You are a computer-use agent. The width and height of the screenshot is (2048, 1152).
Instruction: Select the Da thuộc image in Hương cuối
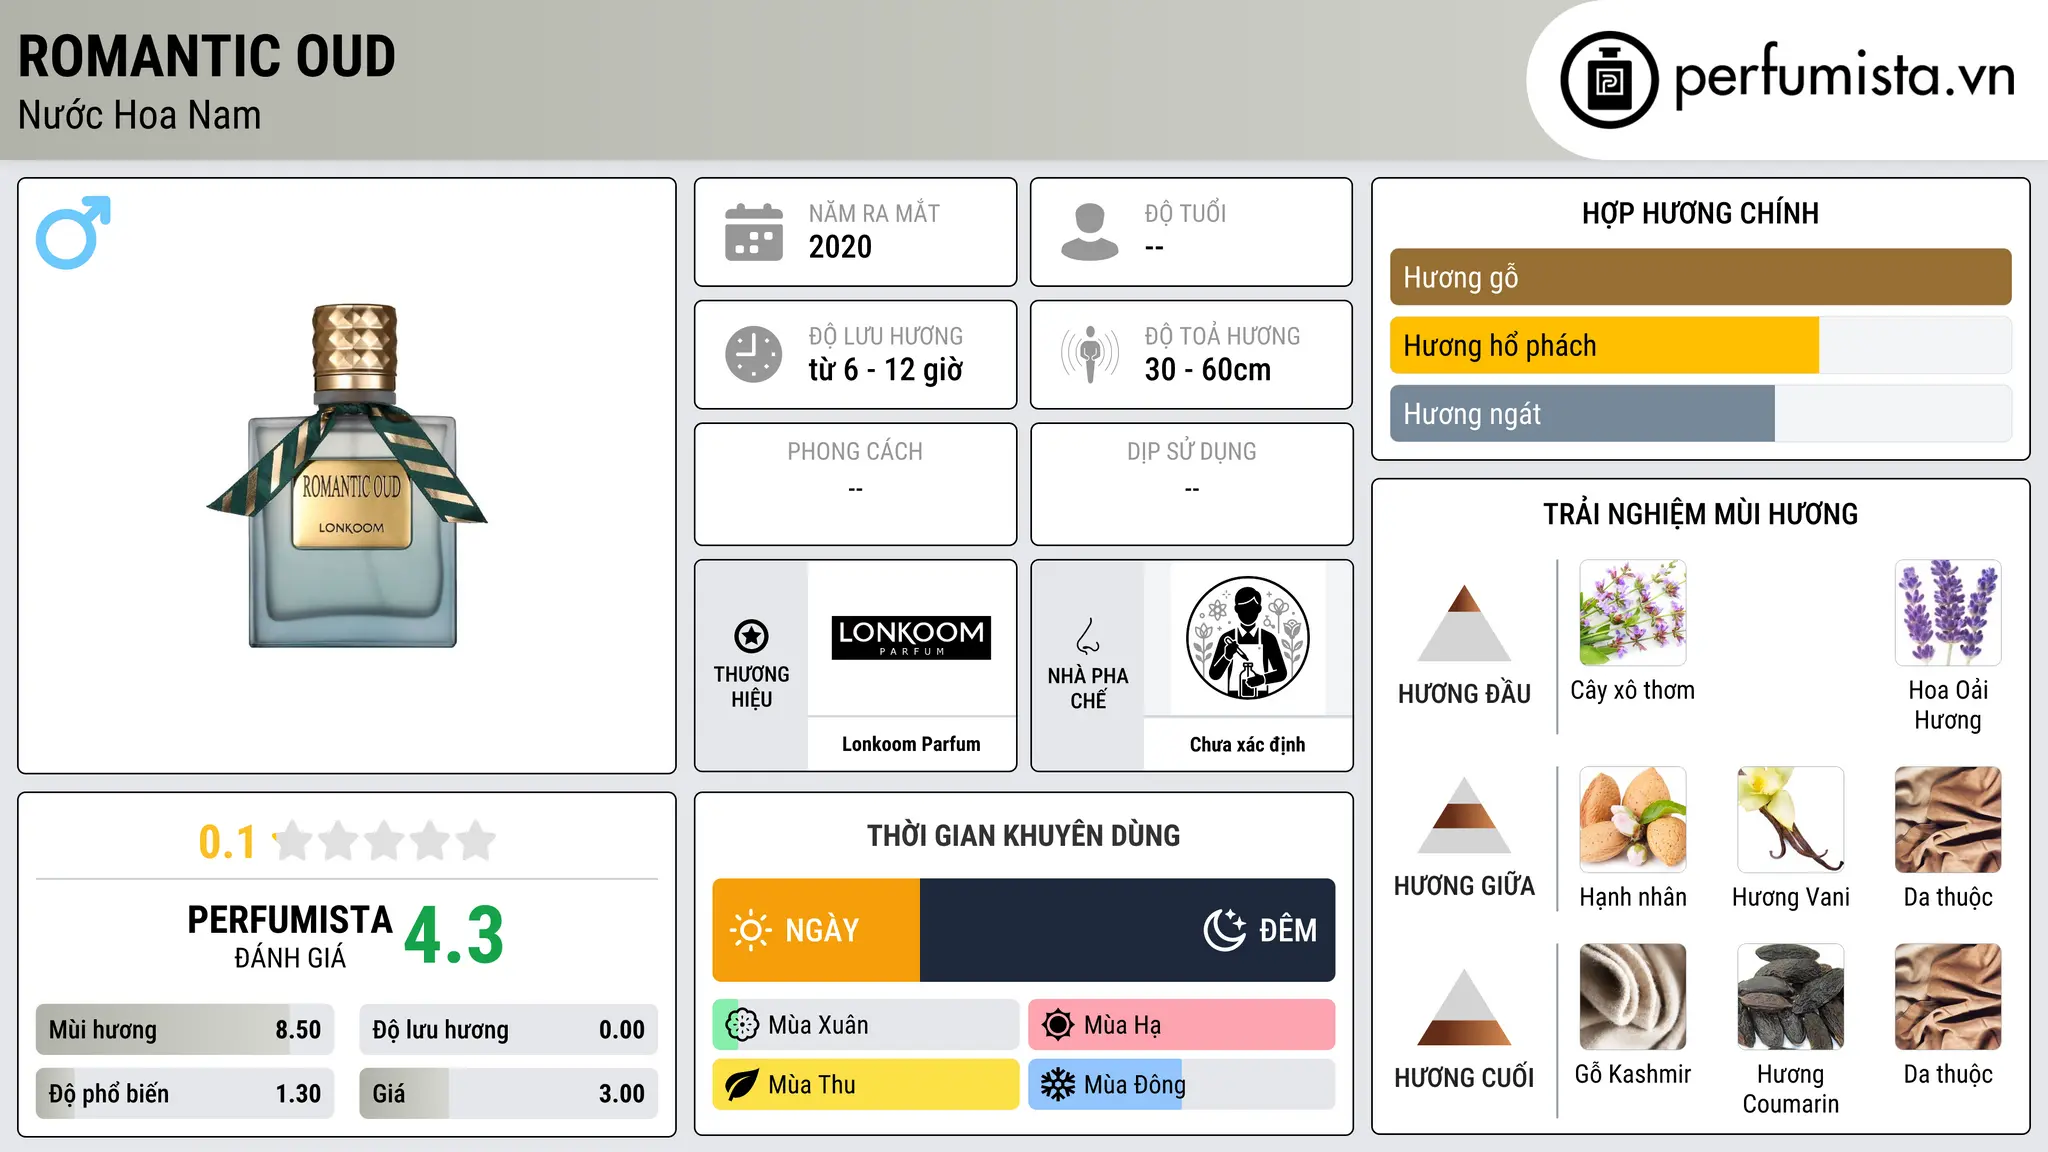click(1948, 997)
